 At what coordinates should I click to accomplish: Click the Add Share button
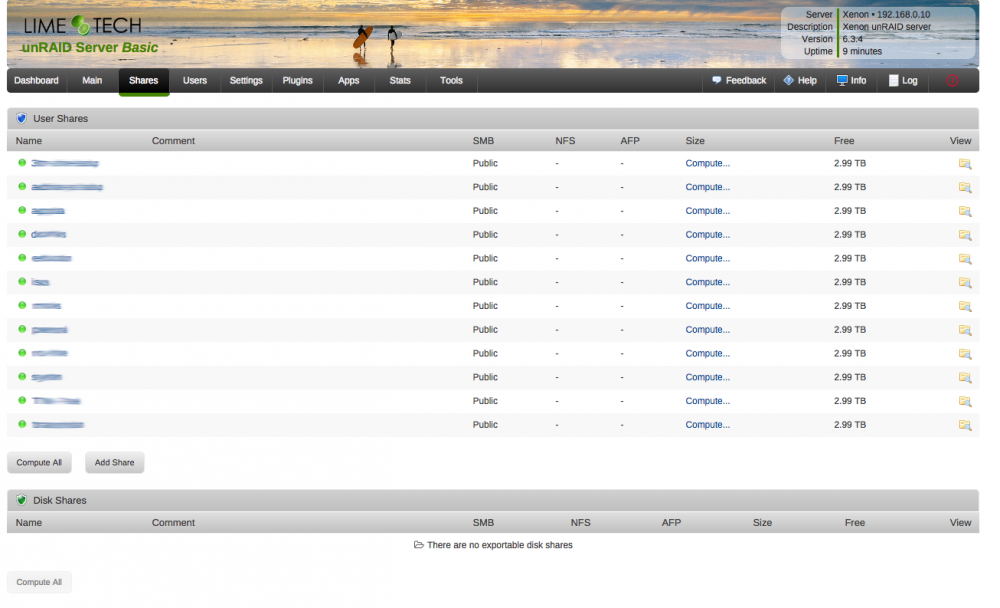pos(115,463)
